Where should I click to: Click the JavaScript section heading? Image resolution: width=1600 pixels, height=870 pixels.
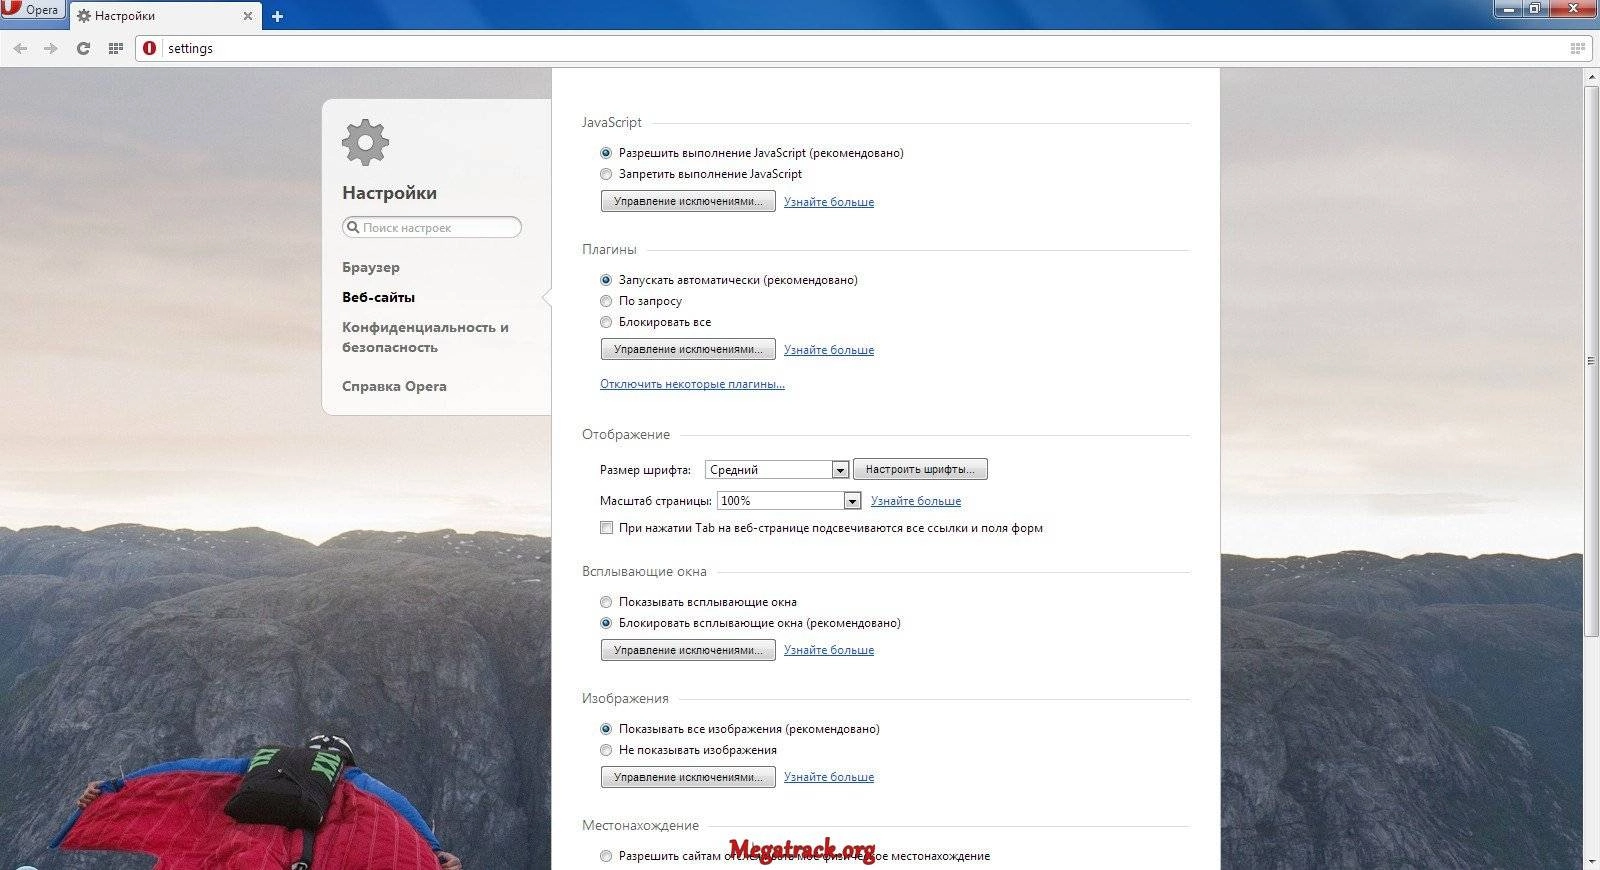click(612, 122)
